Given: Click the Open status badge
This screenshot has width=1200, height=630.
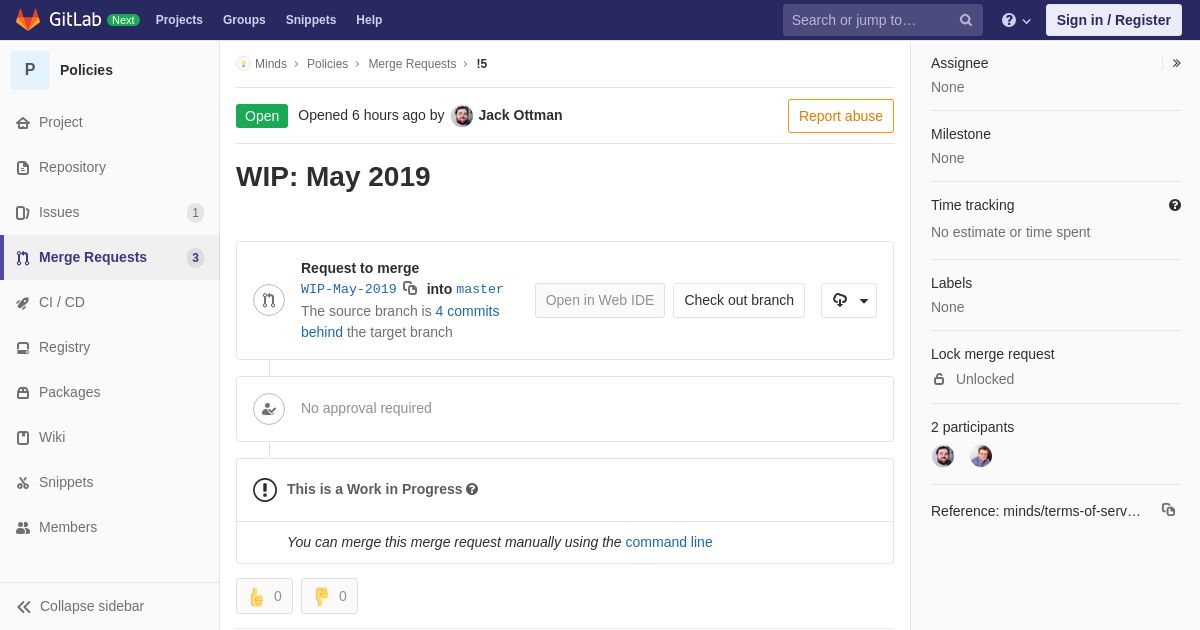Looking at the screenshot, I should pyautogui.click(x=262, y=116).
